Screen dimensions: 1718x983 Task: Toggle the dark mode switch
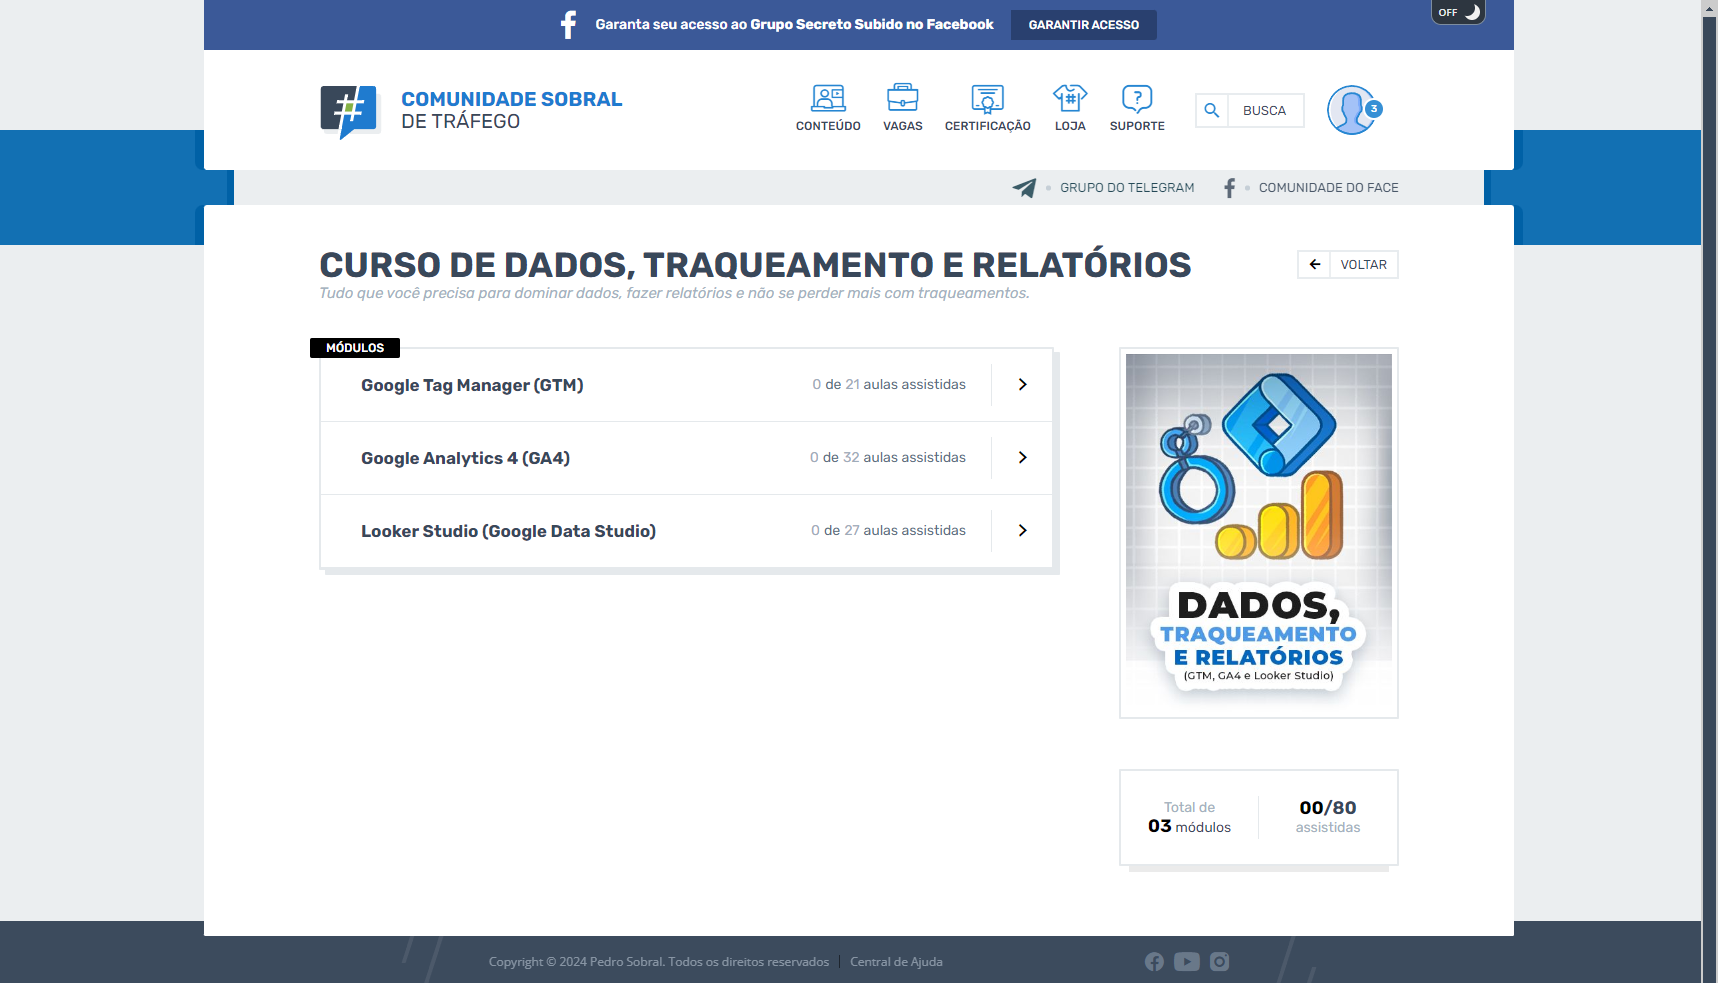pyautogui.click(x=1458, y=12)
